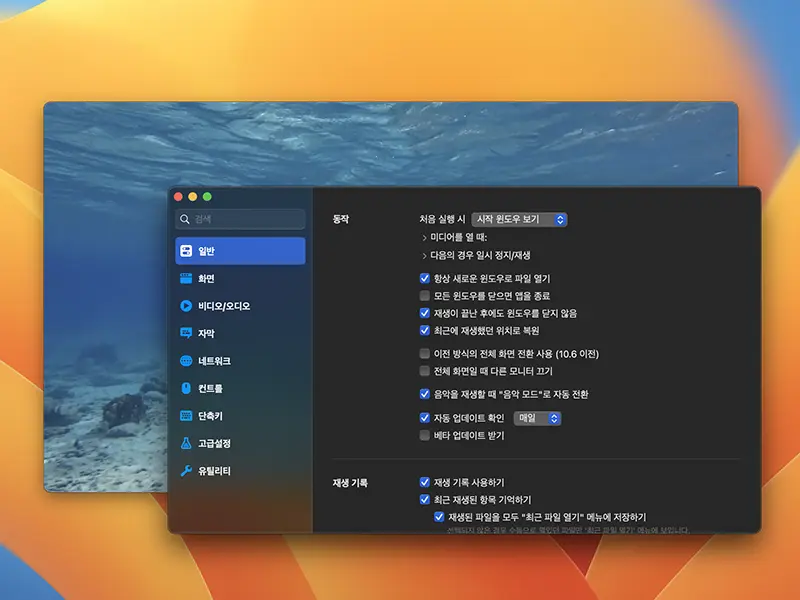Click the 처음 실행 시 label

pyautogui.click(x=442, y=219)
